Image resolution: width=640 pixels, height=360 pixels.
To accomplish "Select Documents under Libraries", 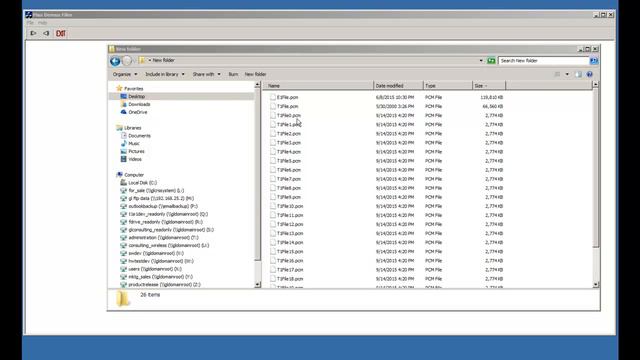I will coord(139,136).
